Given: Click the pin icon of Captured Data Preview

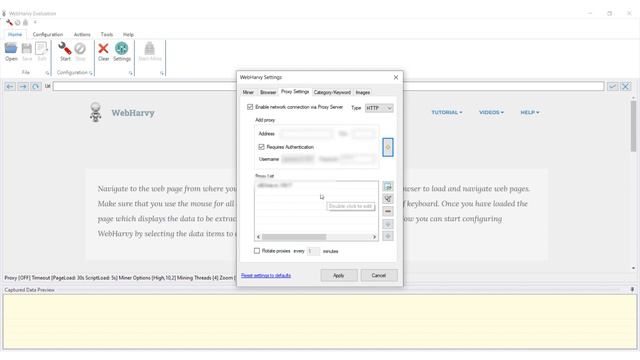Looking at the screenshot, I should pos(632,289).
